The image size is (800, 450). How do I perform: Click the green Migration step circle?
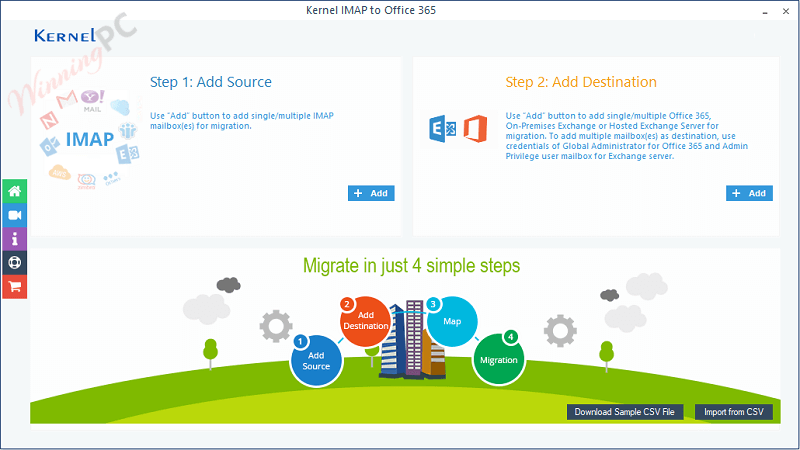click(x=498, y=359)
